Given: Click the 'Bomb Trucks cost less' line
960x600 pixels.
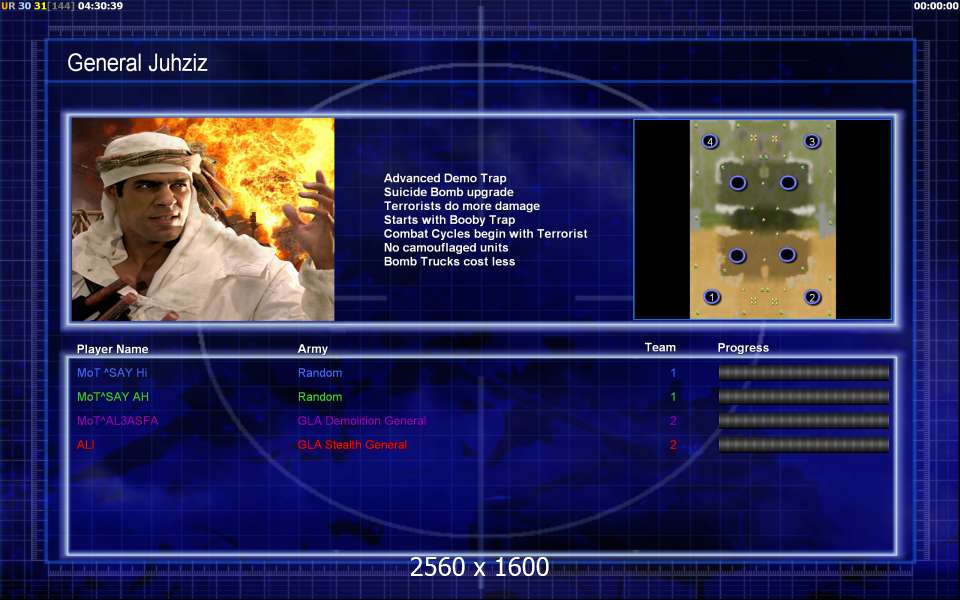Looking at the screenshot, I should point(449,261).
